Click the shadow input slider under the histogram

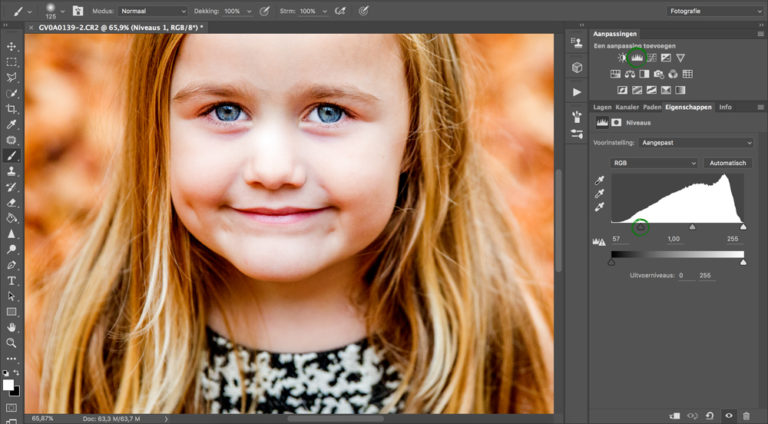[x=641, y=227]
